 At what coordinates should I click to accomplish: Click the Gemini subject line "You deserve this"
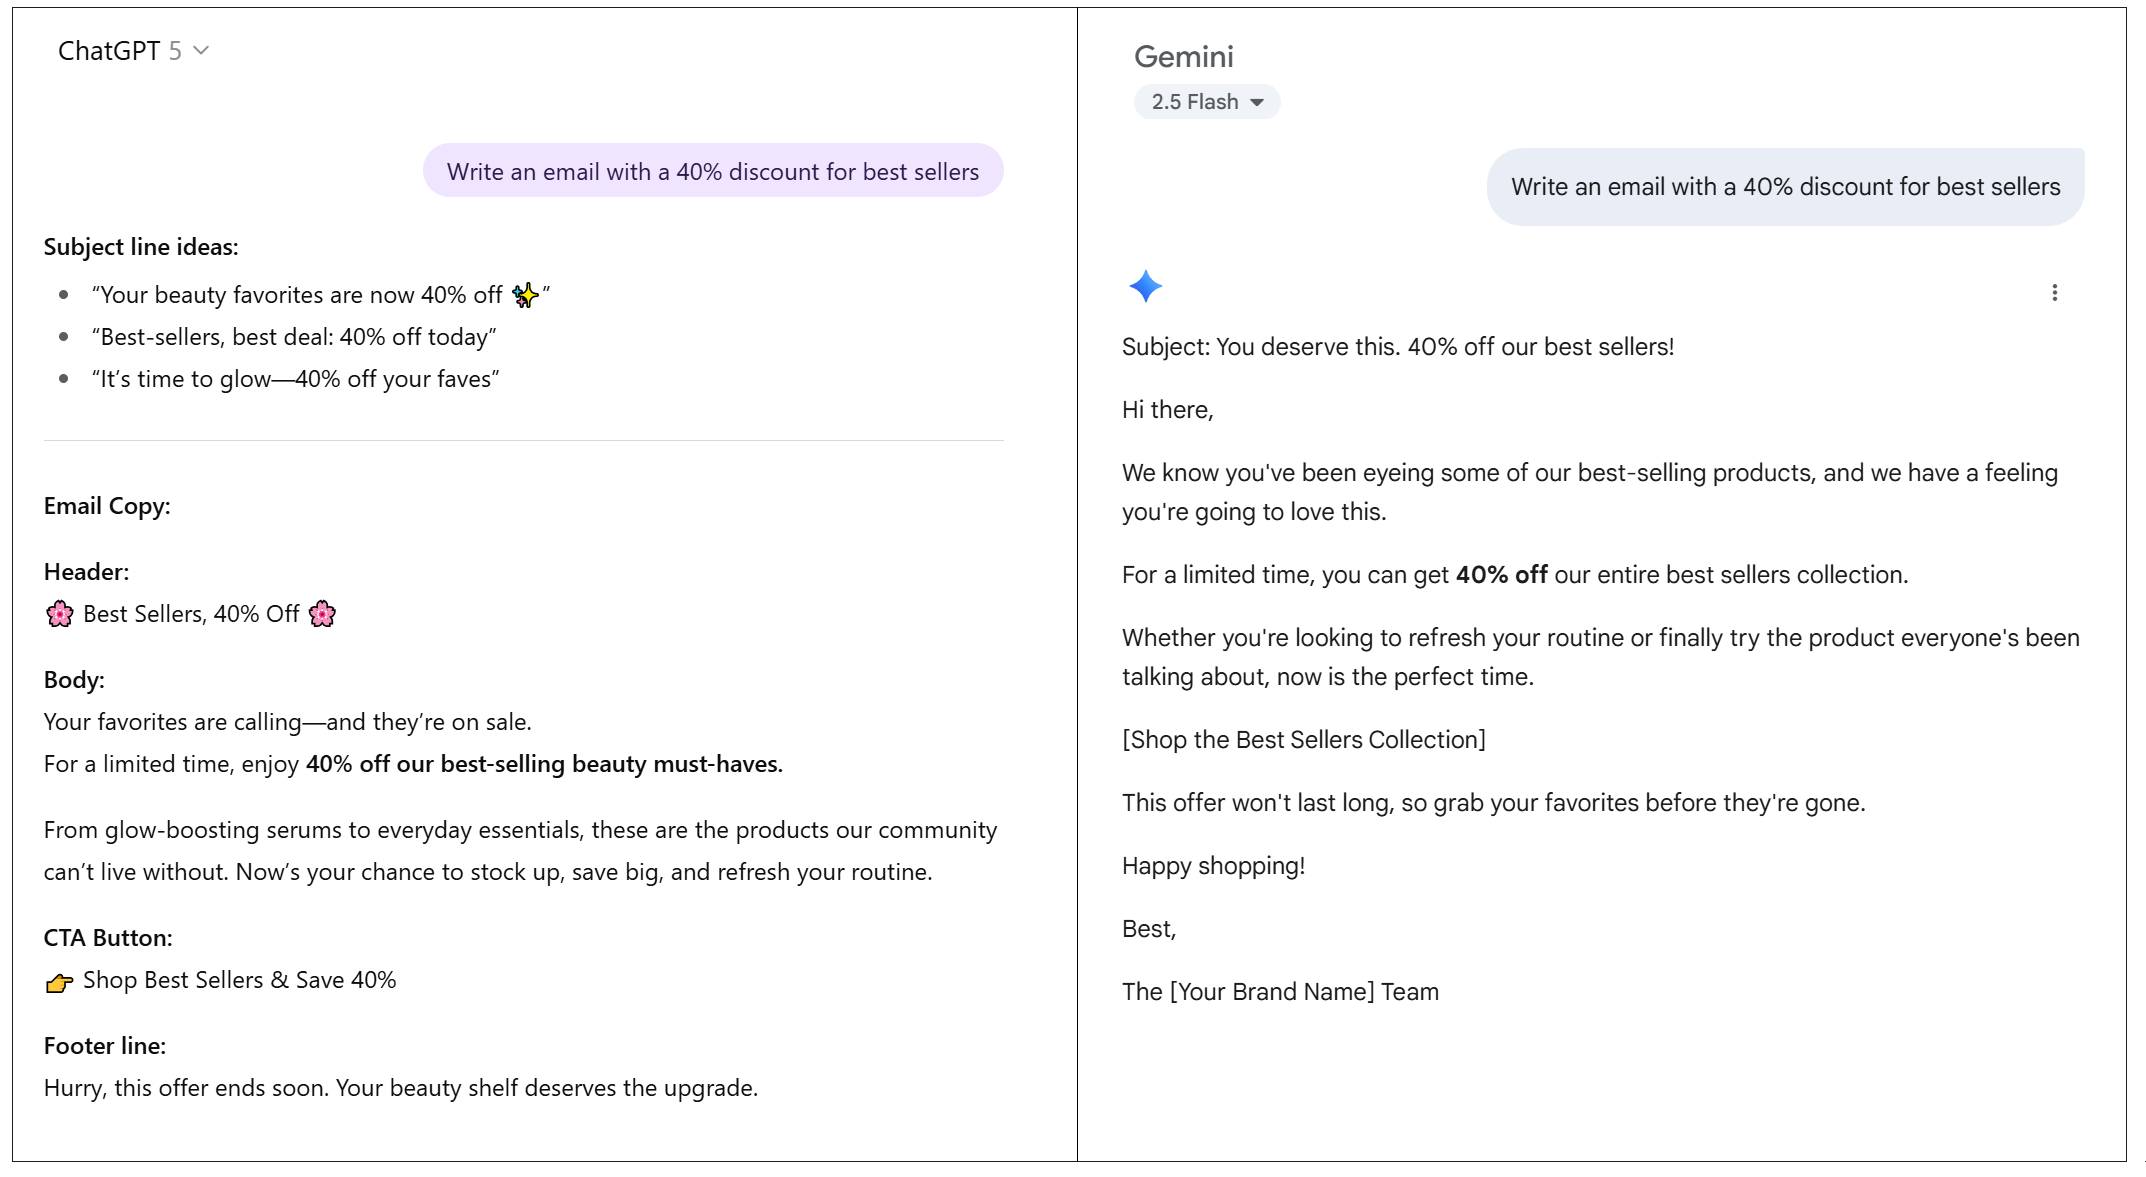coord(1397,347)
